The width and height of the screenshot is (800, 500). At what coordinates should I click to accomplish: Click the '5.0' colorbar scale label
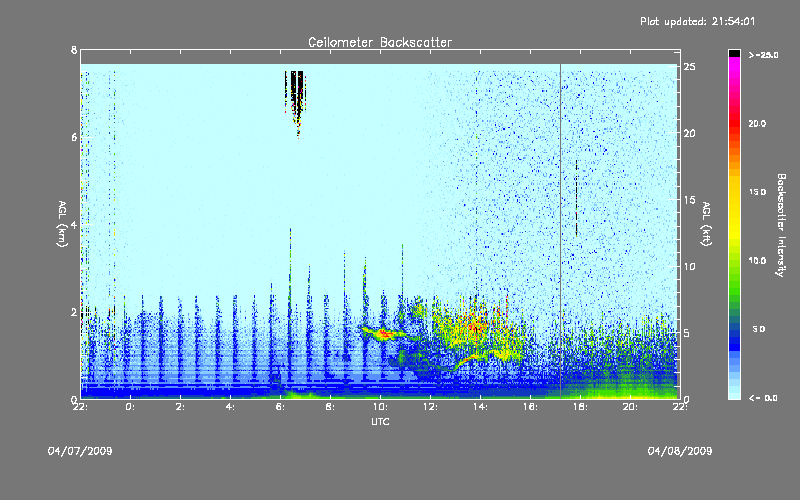759,329
